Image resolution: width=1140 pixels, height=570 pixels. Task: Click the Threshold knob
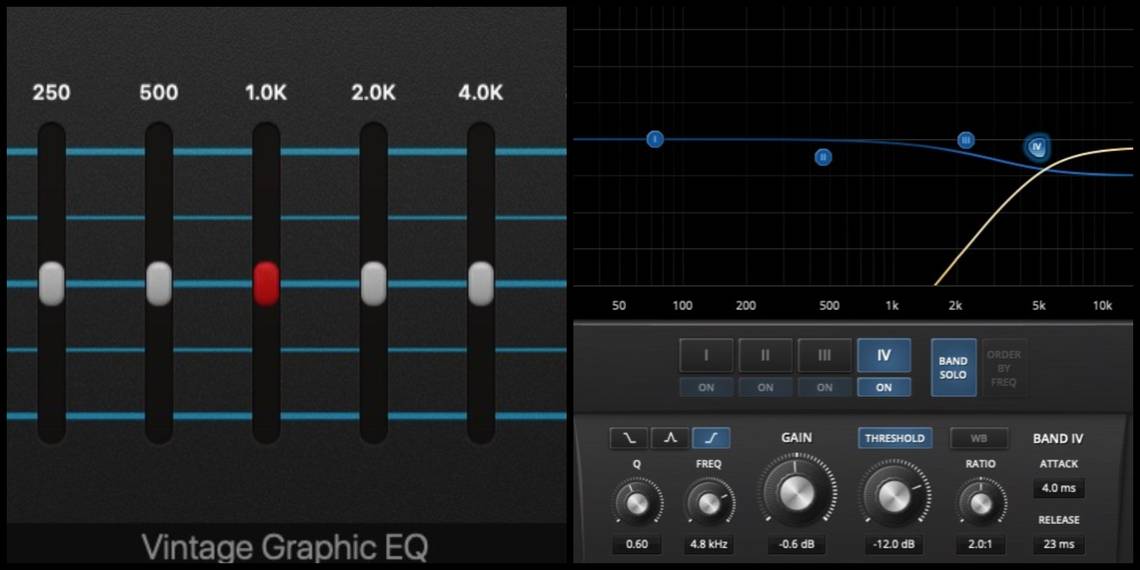tap(895, 496)
